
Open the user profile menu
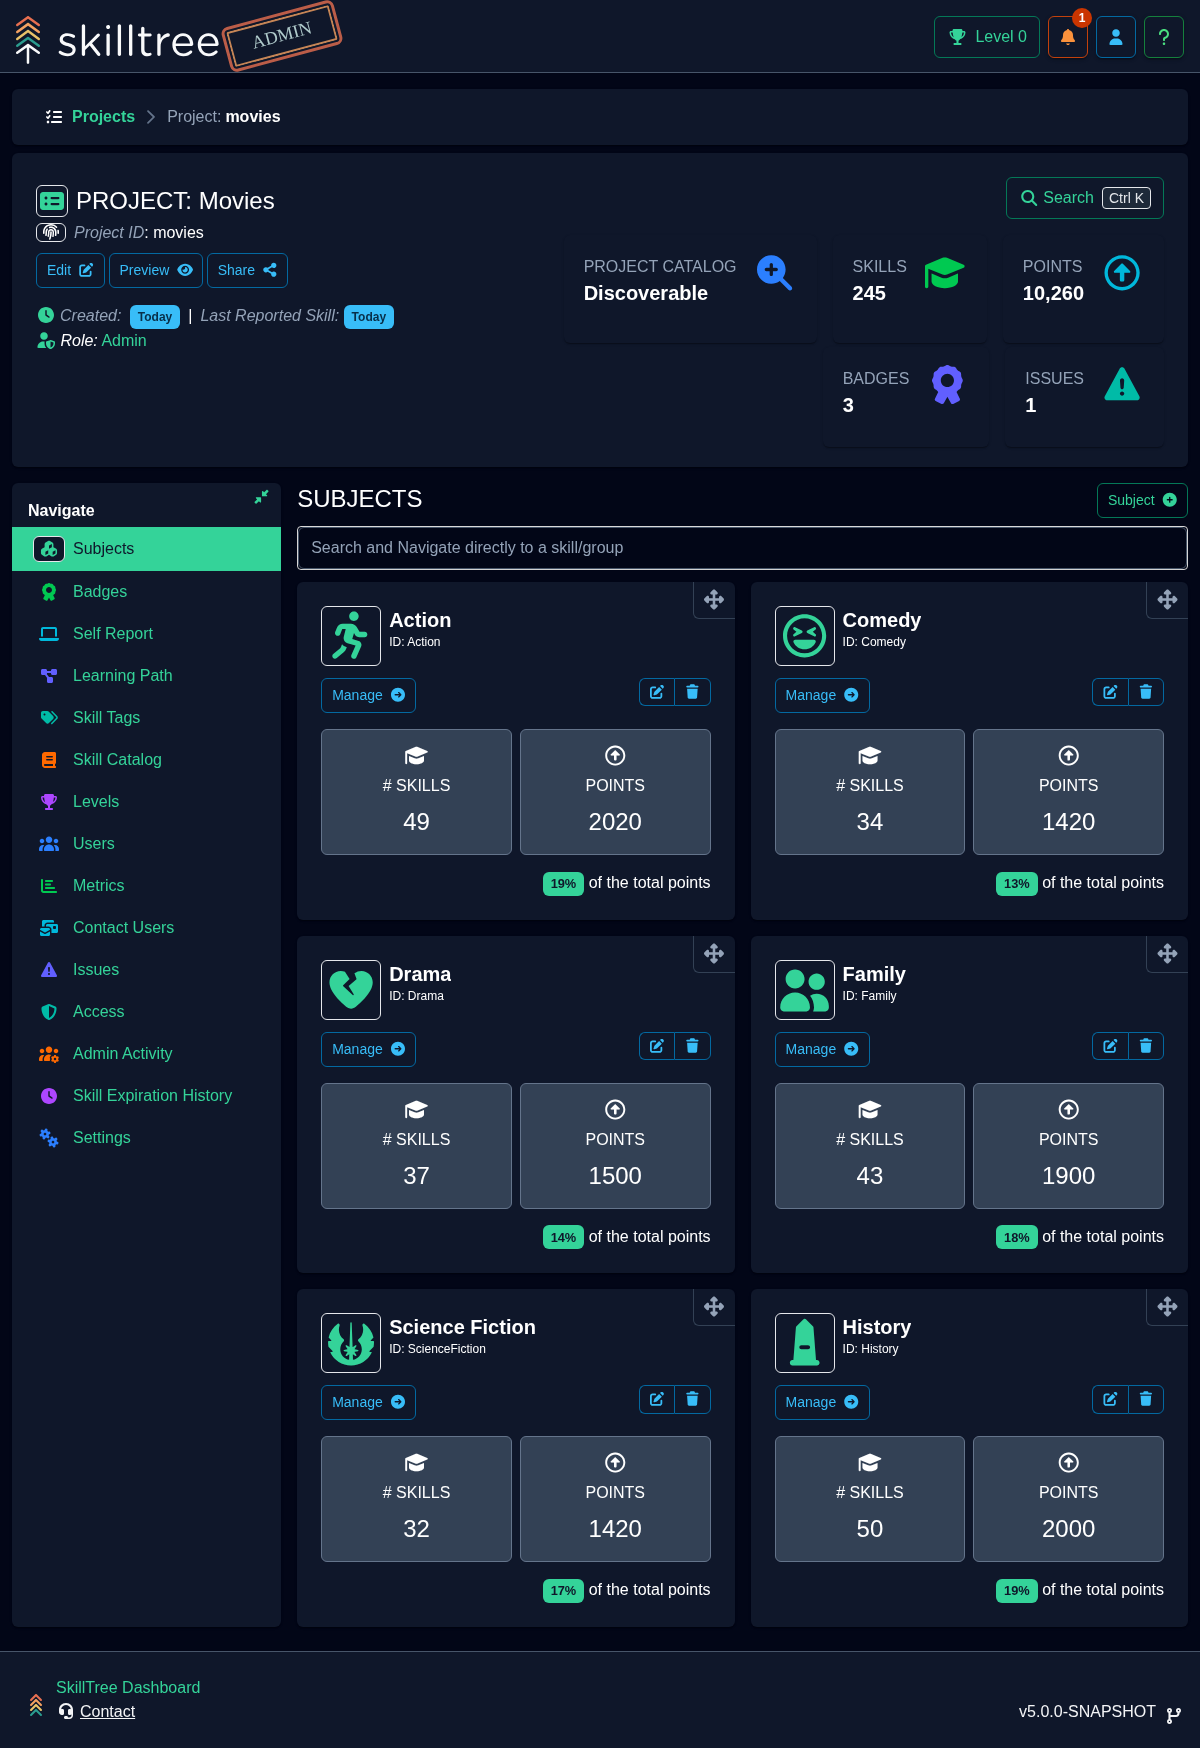pos(1116,37)
